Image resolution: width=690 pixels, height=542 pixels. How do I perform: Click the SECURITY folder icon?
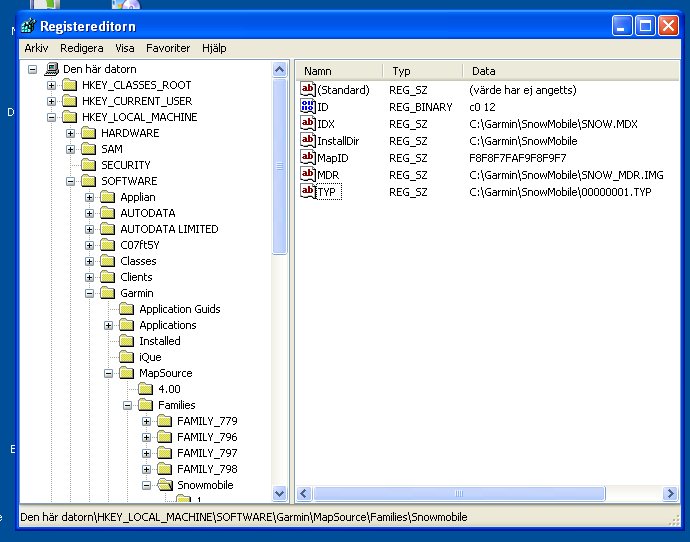pyautogui.click(x=88, y=165)
